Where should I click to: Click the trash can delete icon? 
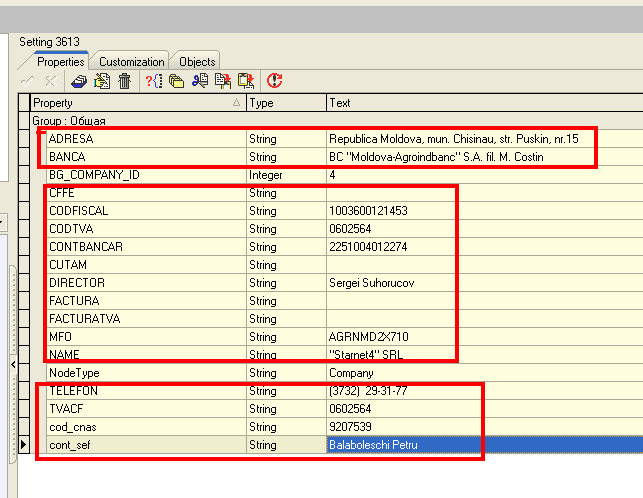(x=125, y=81)
